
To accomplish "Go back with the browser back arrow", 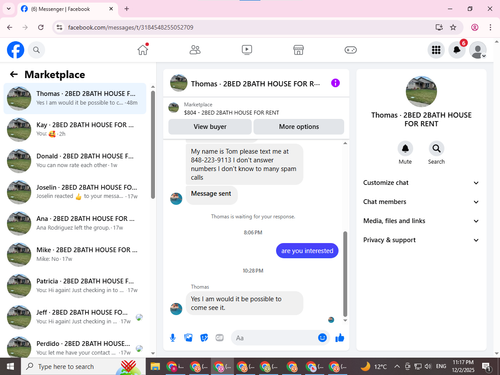I will (x=10, y=27).
